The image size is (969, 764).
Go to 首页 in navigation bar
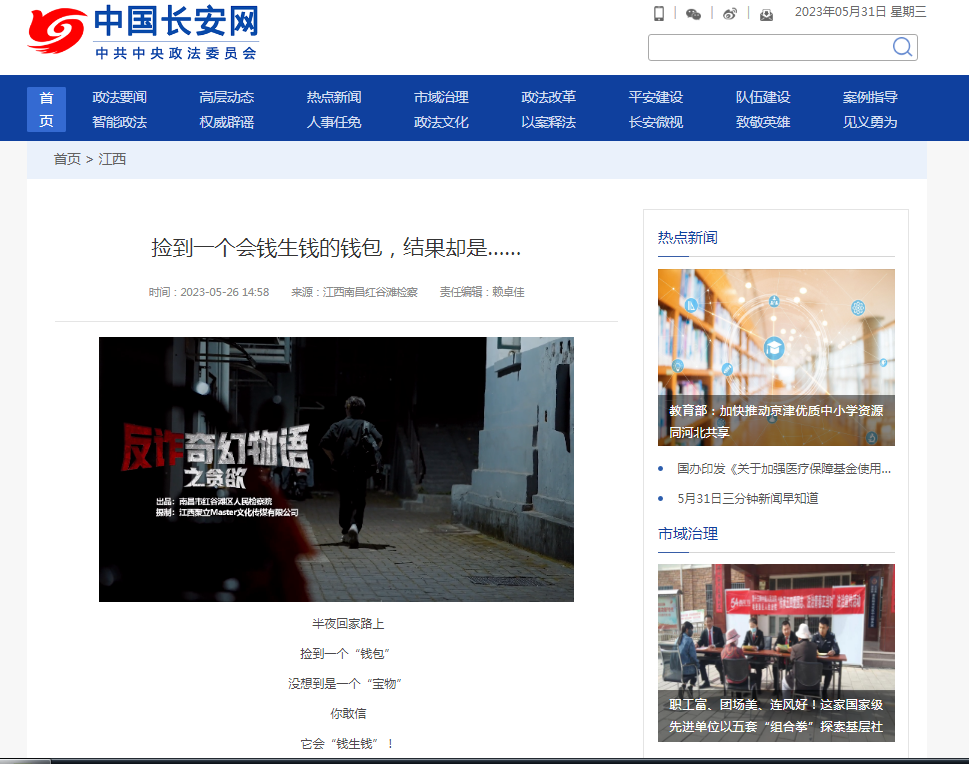click(x=46, y=109)
